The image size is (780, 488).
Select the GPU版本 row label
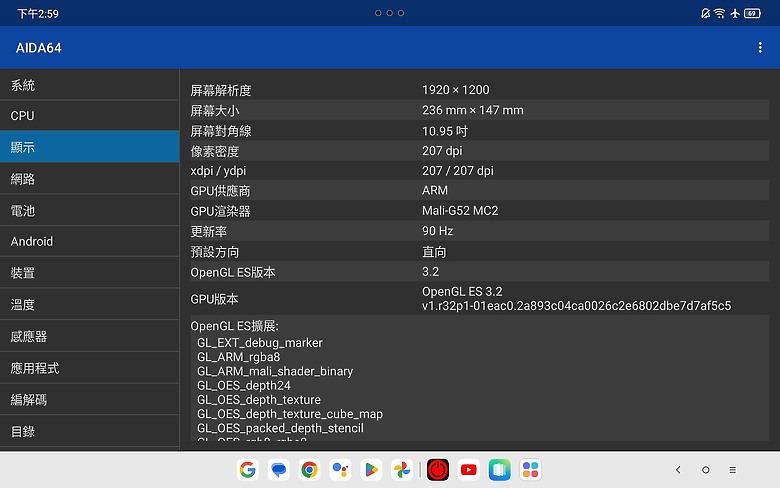pos(214,299)
